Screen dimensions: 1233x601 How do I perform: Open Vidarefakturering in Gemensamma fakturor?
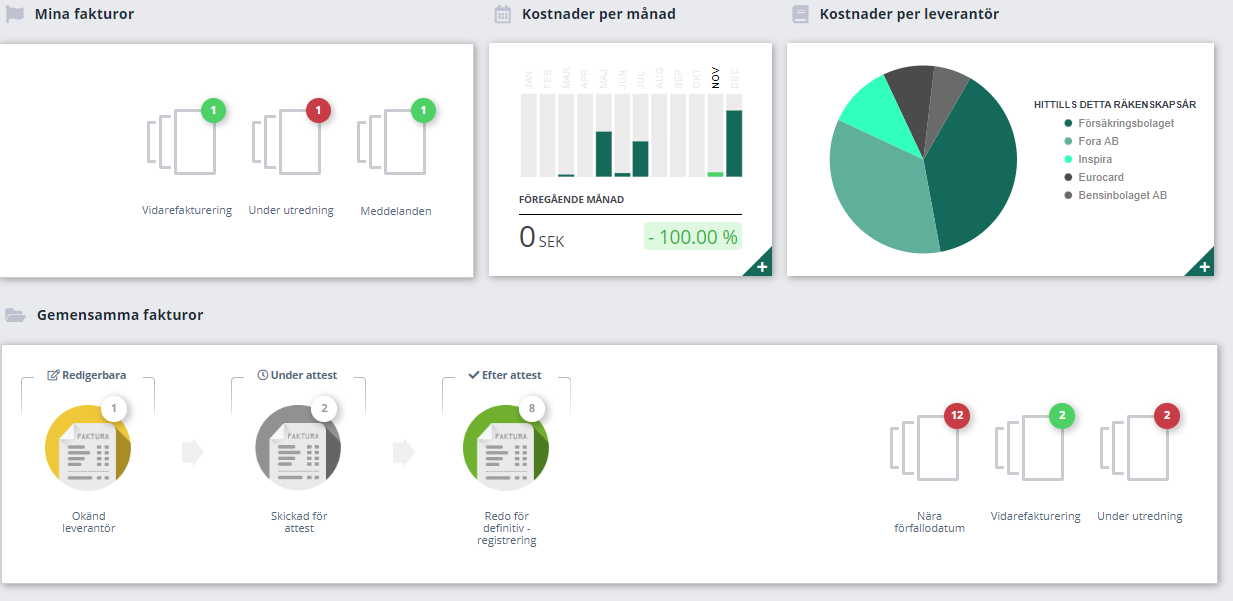click(x=1034, y=445)
